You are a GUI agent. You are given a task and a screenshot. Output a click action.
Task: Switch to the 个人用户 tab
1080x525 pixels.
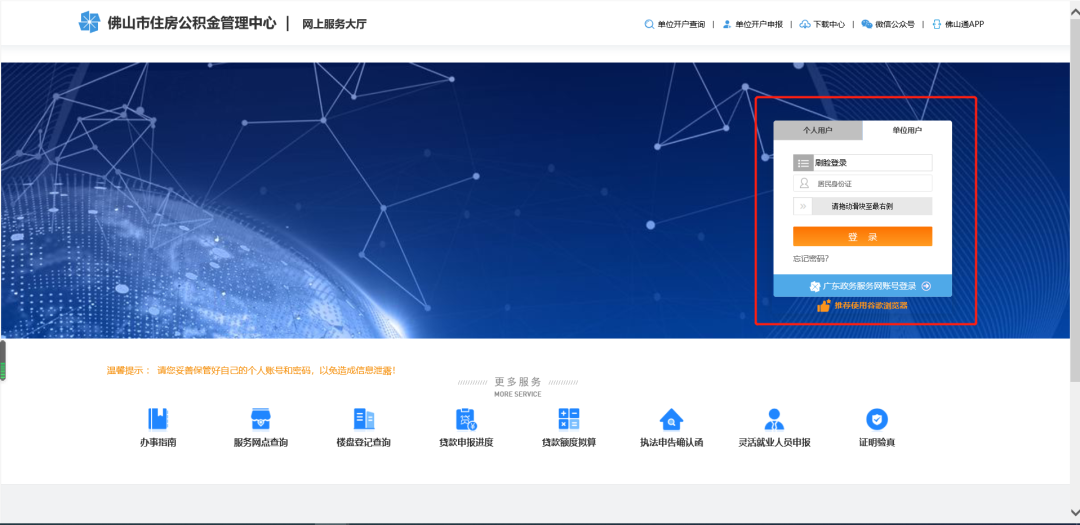pyautogui.click(x=817, y=130)
